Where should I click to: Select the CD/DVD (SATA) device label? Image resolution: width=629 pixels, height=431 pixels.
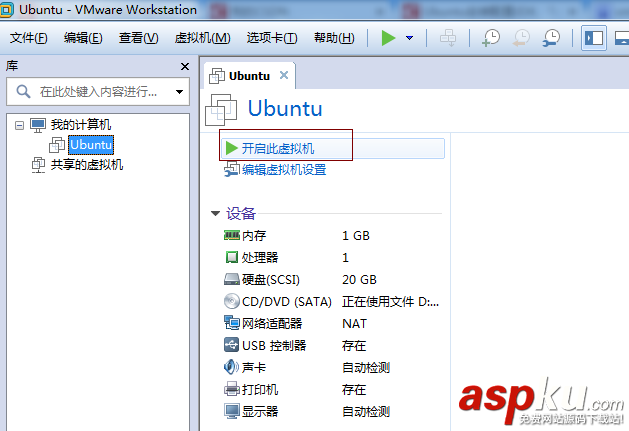click(x=287, y=302)
